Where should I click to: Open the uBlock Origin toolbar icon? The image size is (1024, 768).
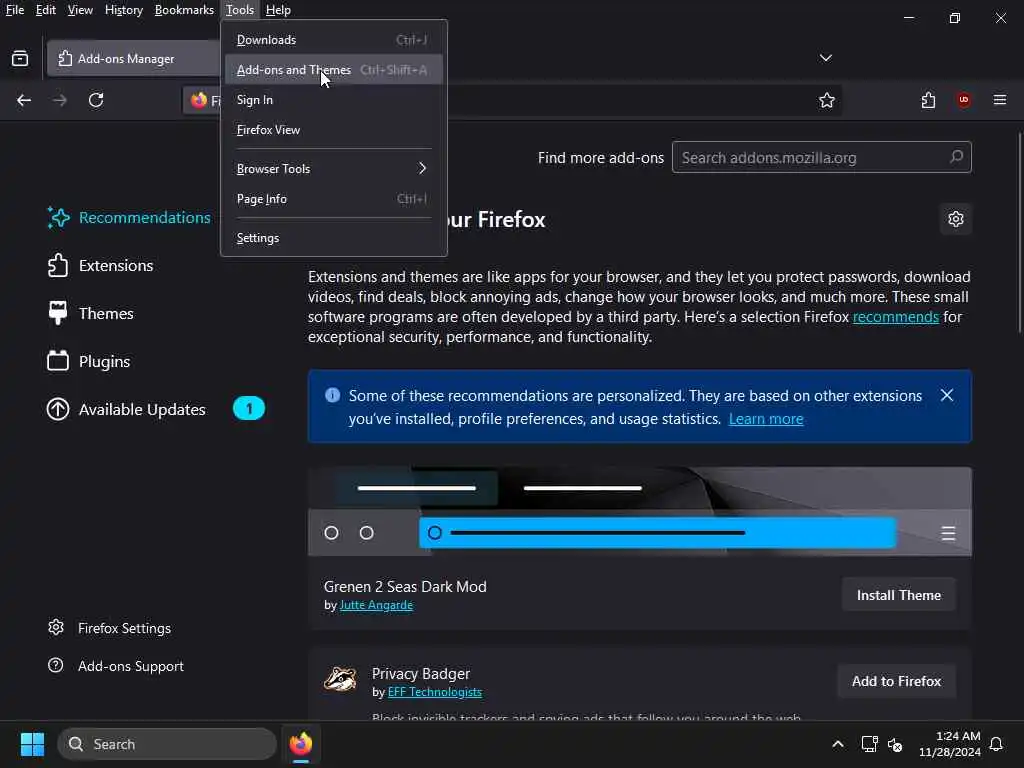coord(964,100)
